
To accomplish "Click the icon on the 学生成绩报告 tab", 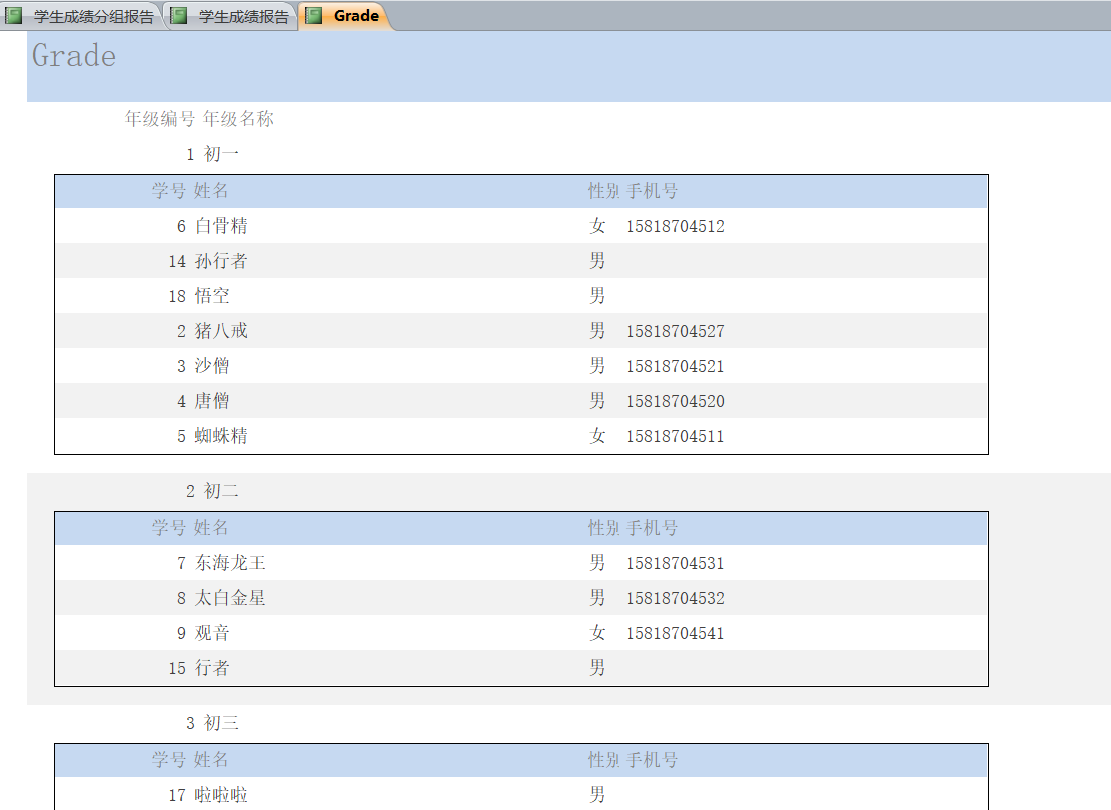I will click(x=179, y=16).
